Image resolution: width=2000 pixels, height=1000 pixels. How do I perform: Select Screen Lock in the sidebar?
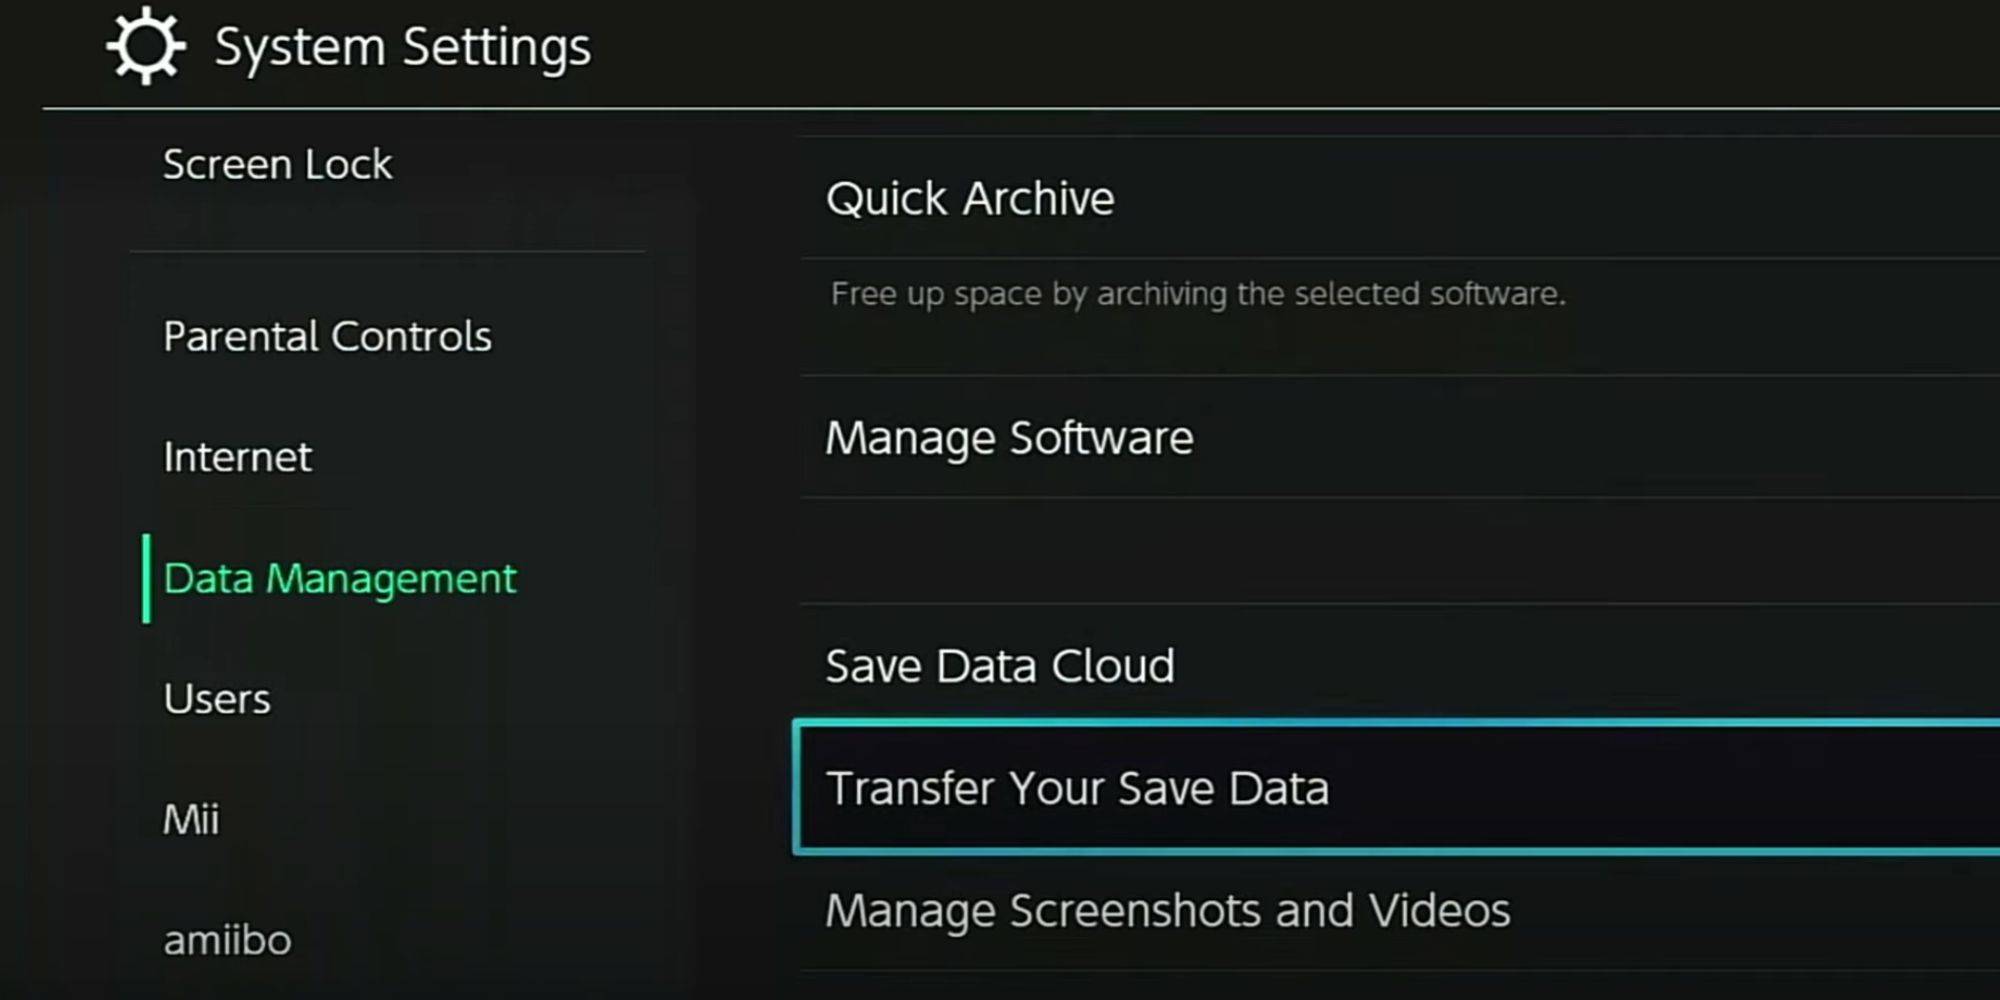[277, 163]
